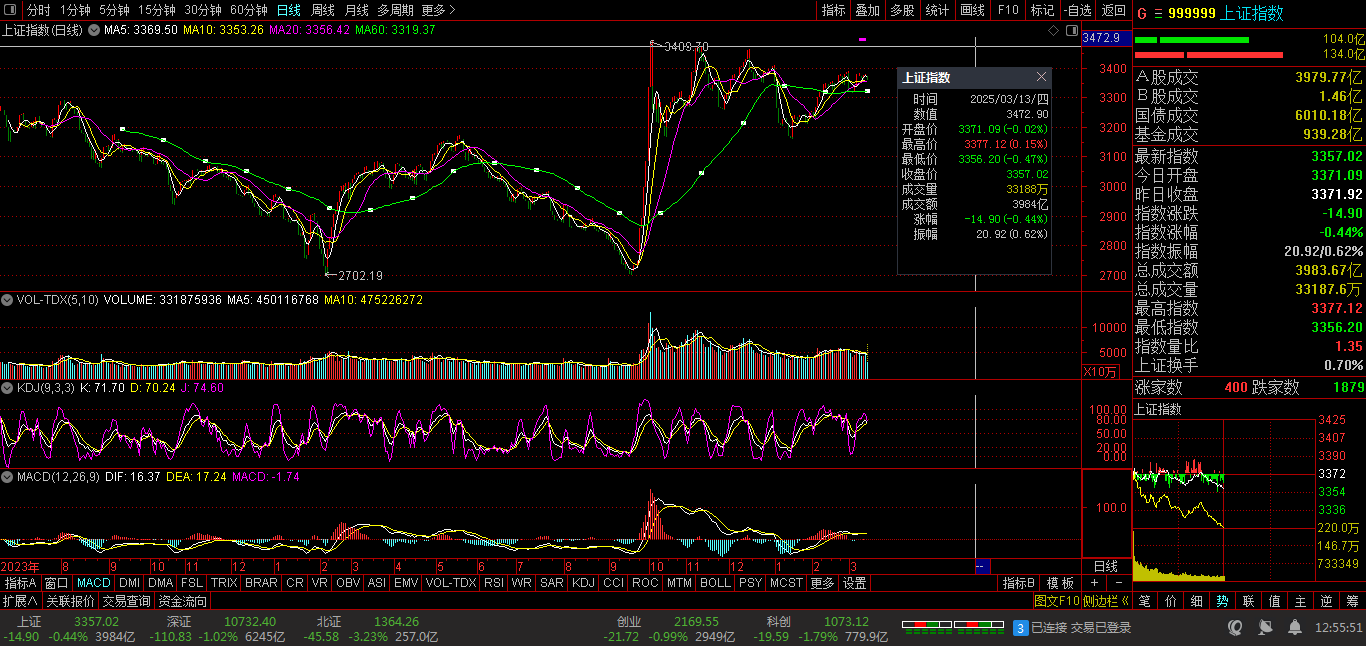This screenshot has height=646, width=1366.
Task: Click the blue time-axis slider handle
Action: click(x=981, y=566)
